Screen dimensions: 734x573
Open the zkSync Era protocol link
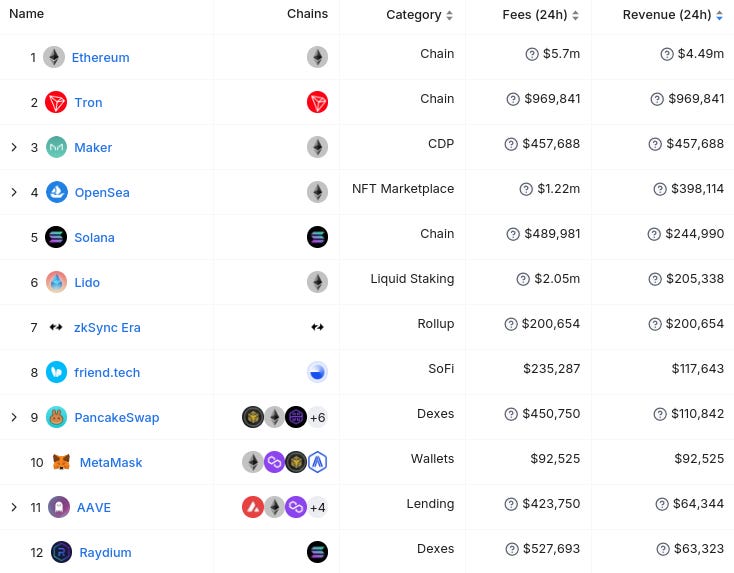point(107,328)
